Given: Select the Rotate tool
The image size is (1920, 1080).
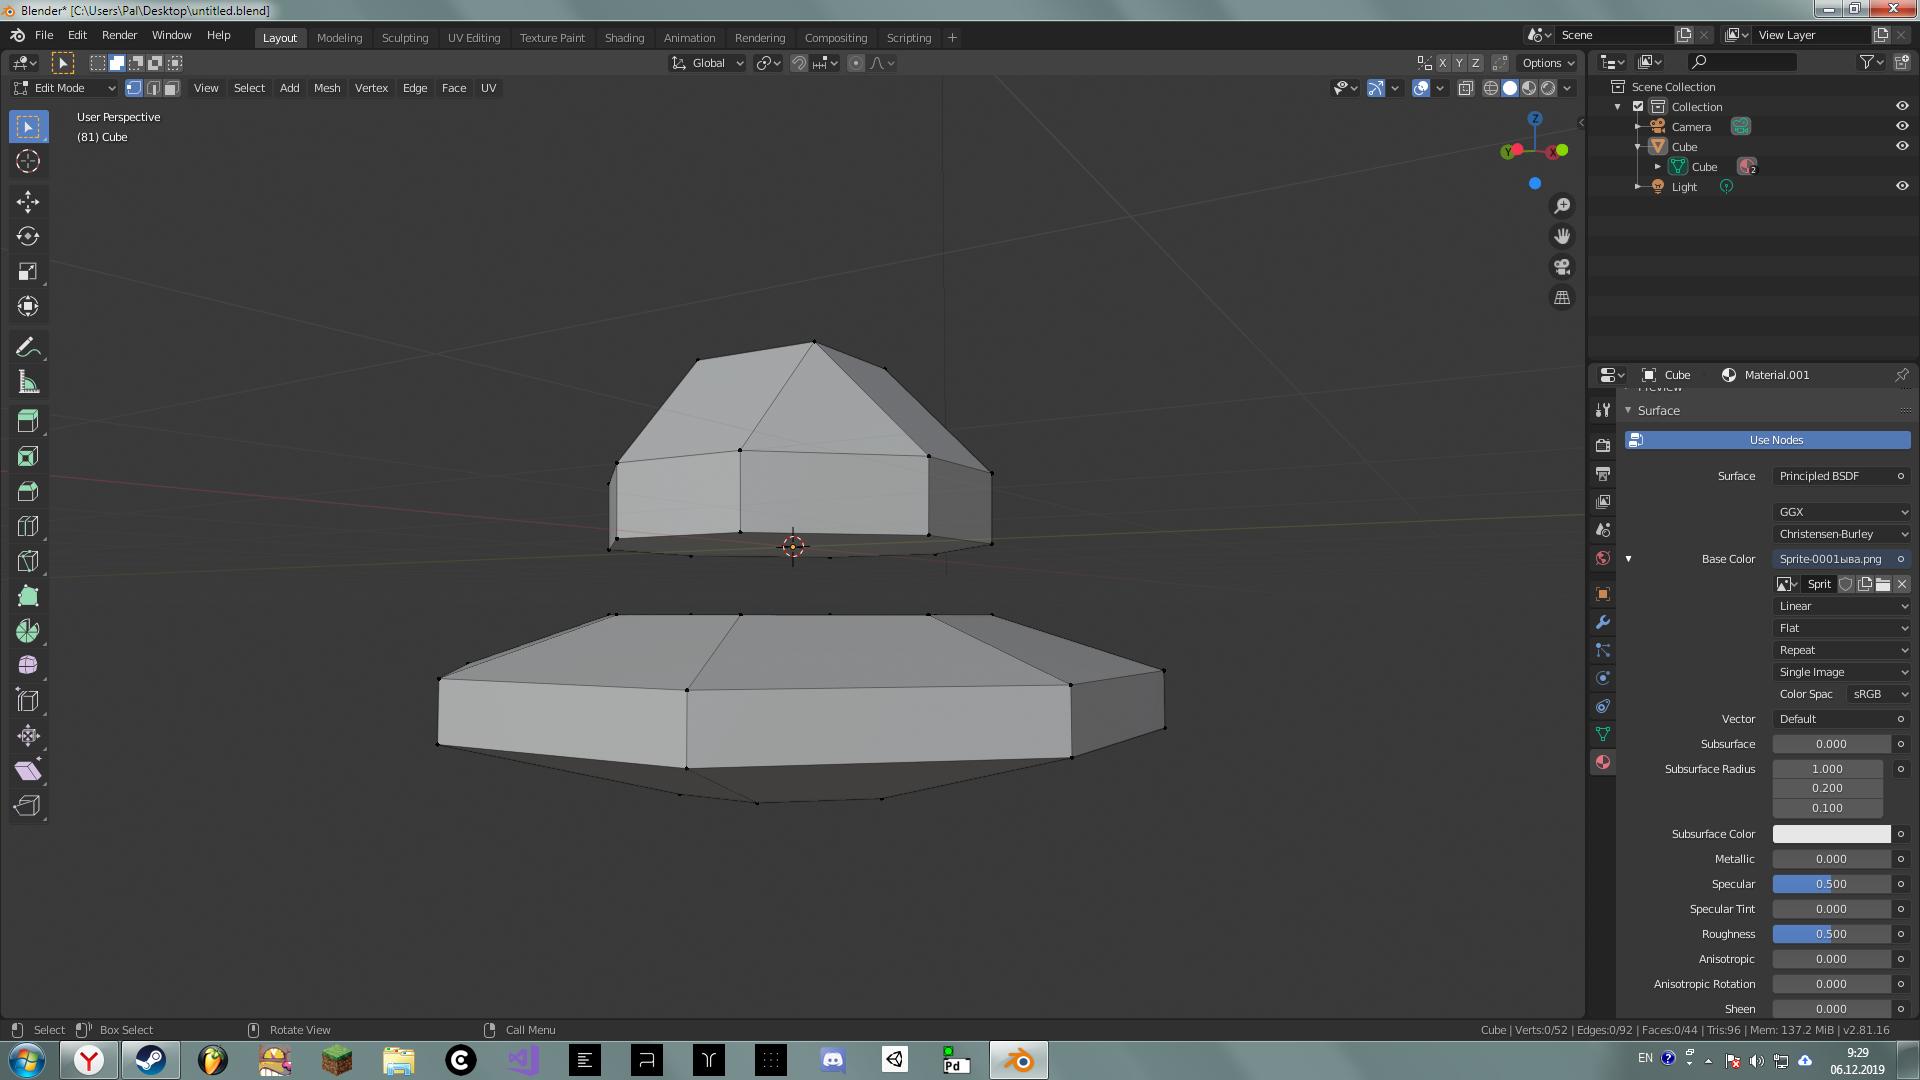Looking at the screenshot, I should (x=28, y=236).
